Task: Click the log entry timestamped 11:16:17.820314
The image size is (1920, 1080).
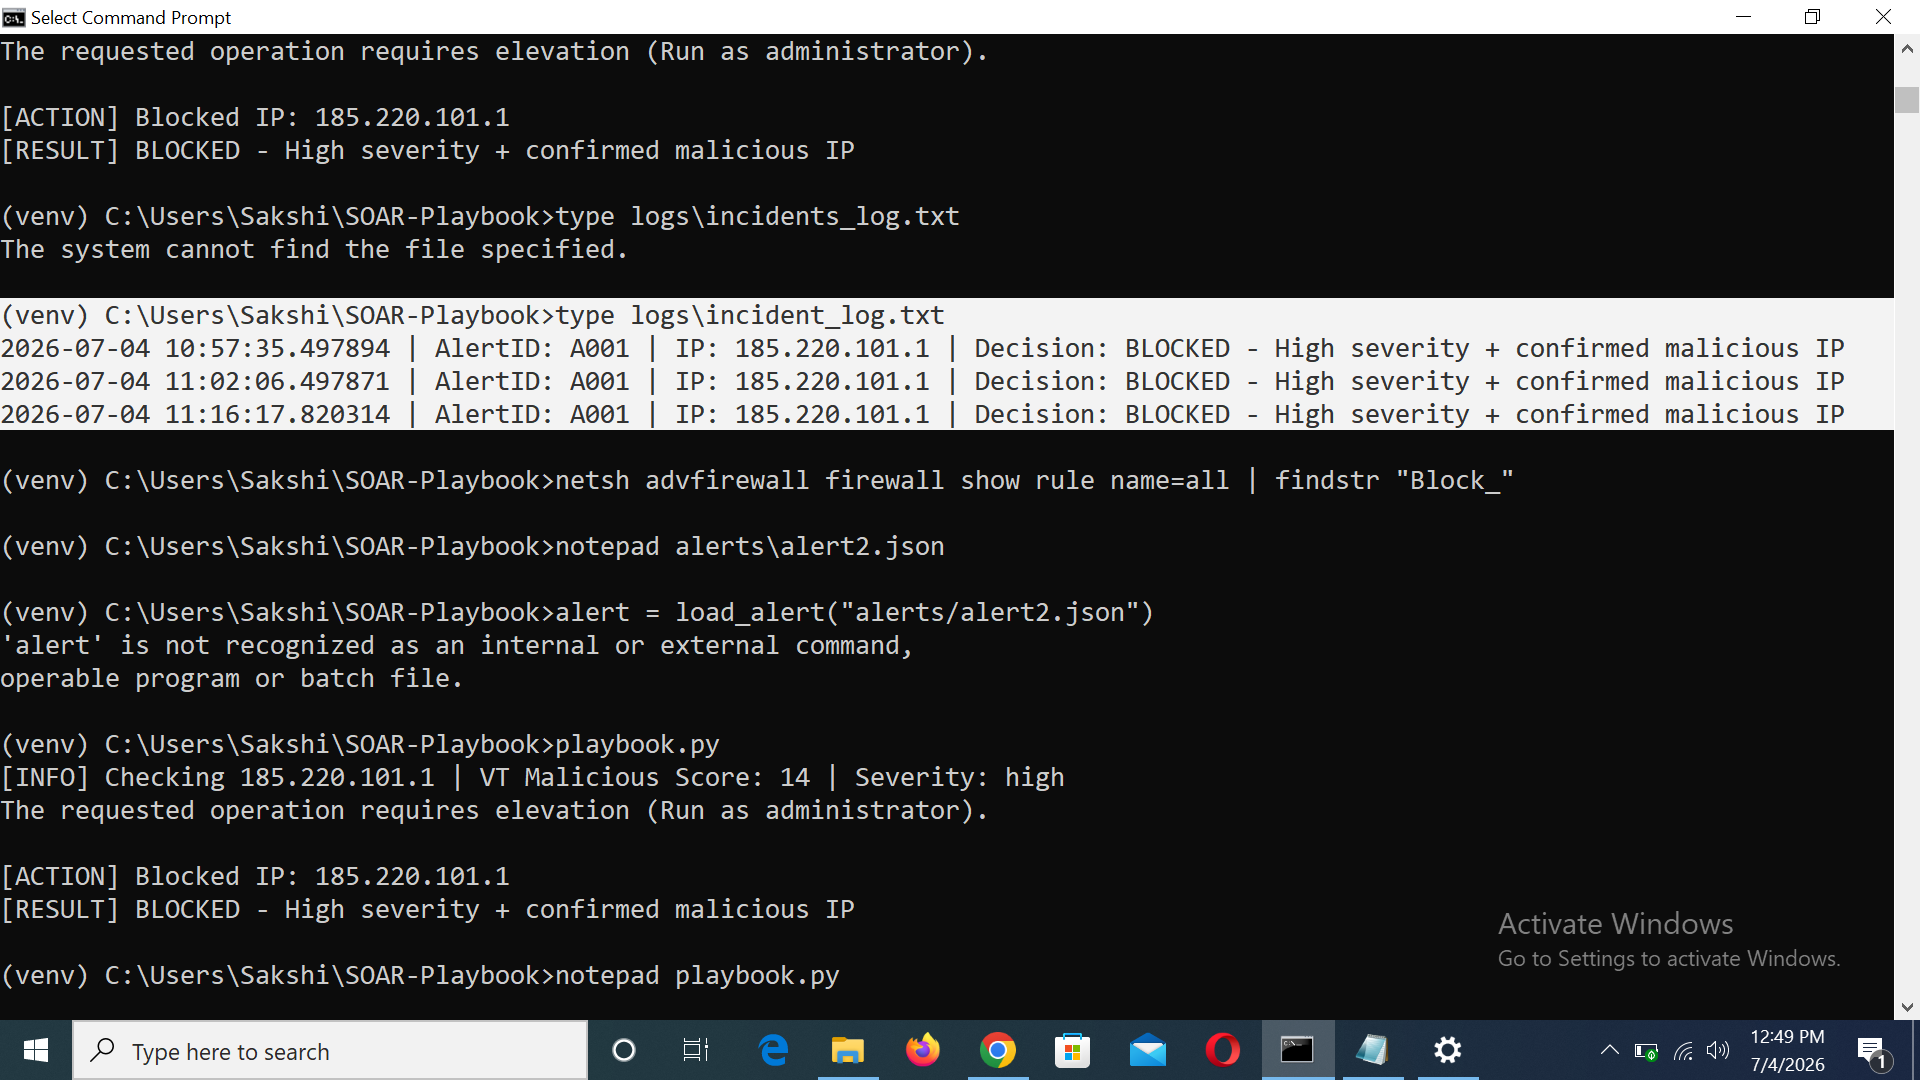Action: (x=923, y=414)
